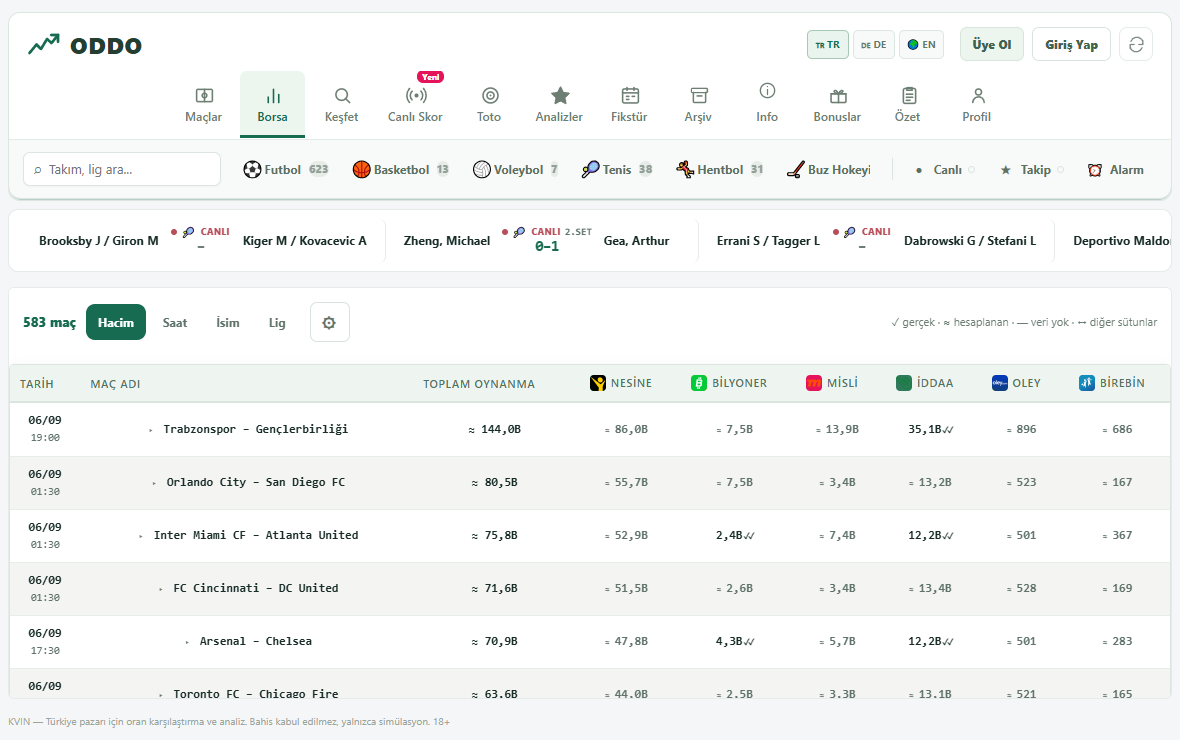This screenshot has width=1180, height=740.
Task: Filter by Buz Hokeyi sport
Action: 829,169
